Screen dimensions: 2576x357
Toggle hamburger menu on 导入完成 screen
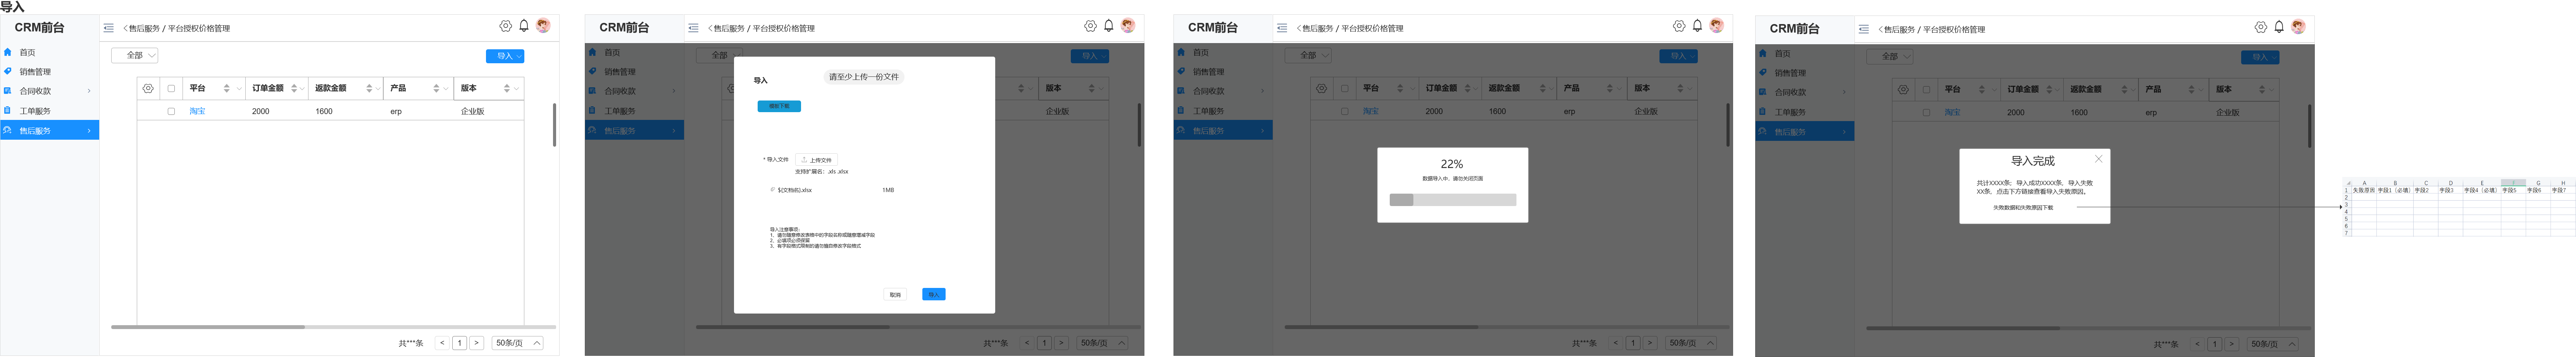(x=1864, y=29)
